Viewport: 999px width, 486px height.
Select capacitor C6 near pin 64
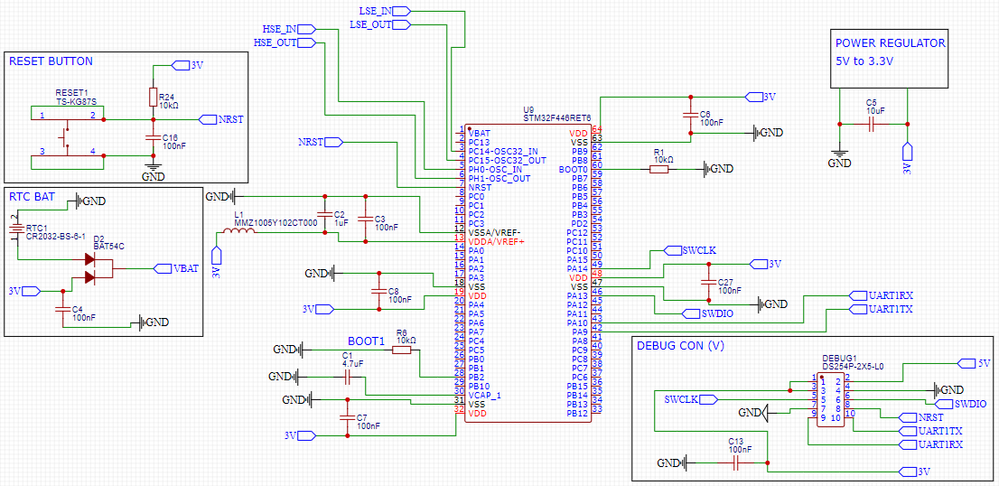tap(689, 115)
